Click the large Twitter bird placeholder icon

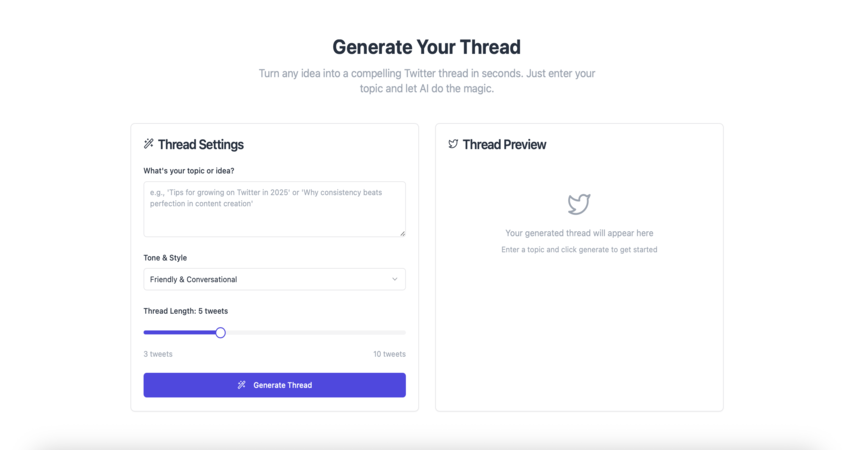click(x=579, y=204)
